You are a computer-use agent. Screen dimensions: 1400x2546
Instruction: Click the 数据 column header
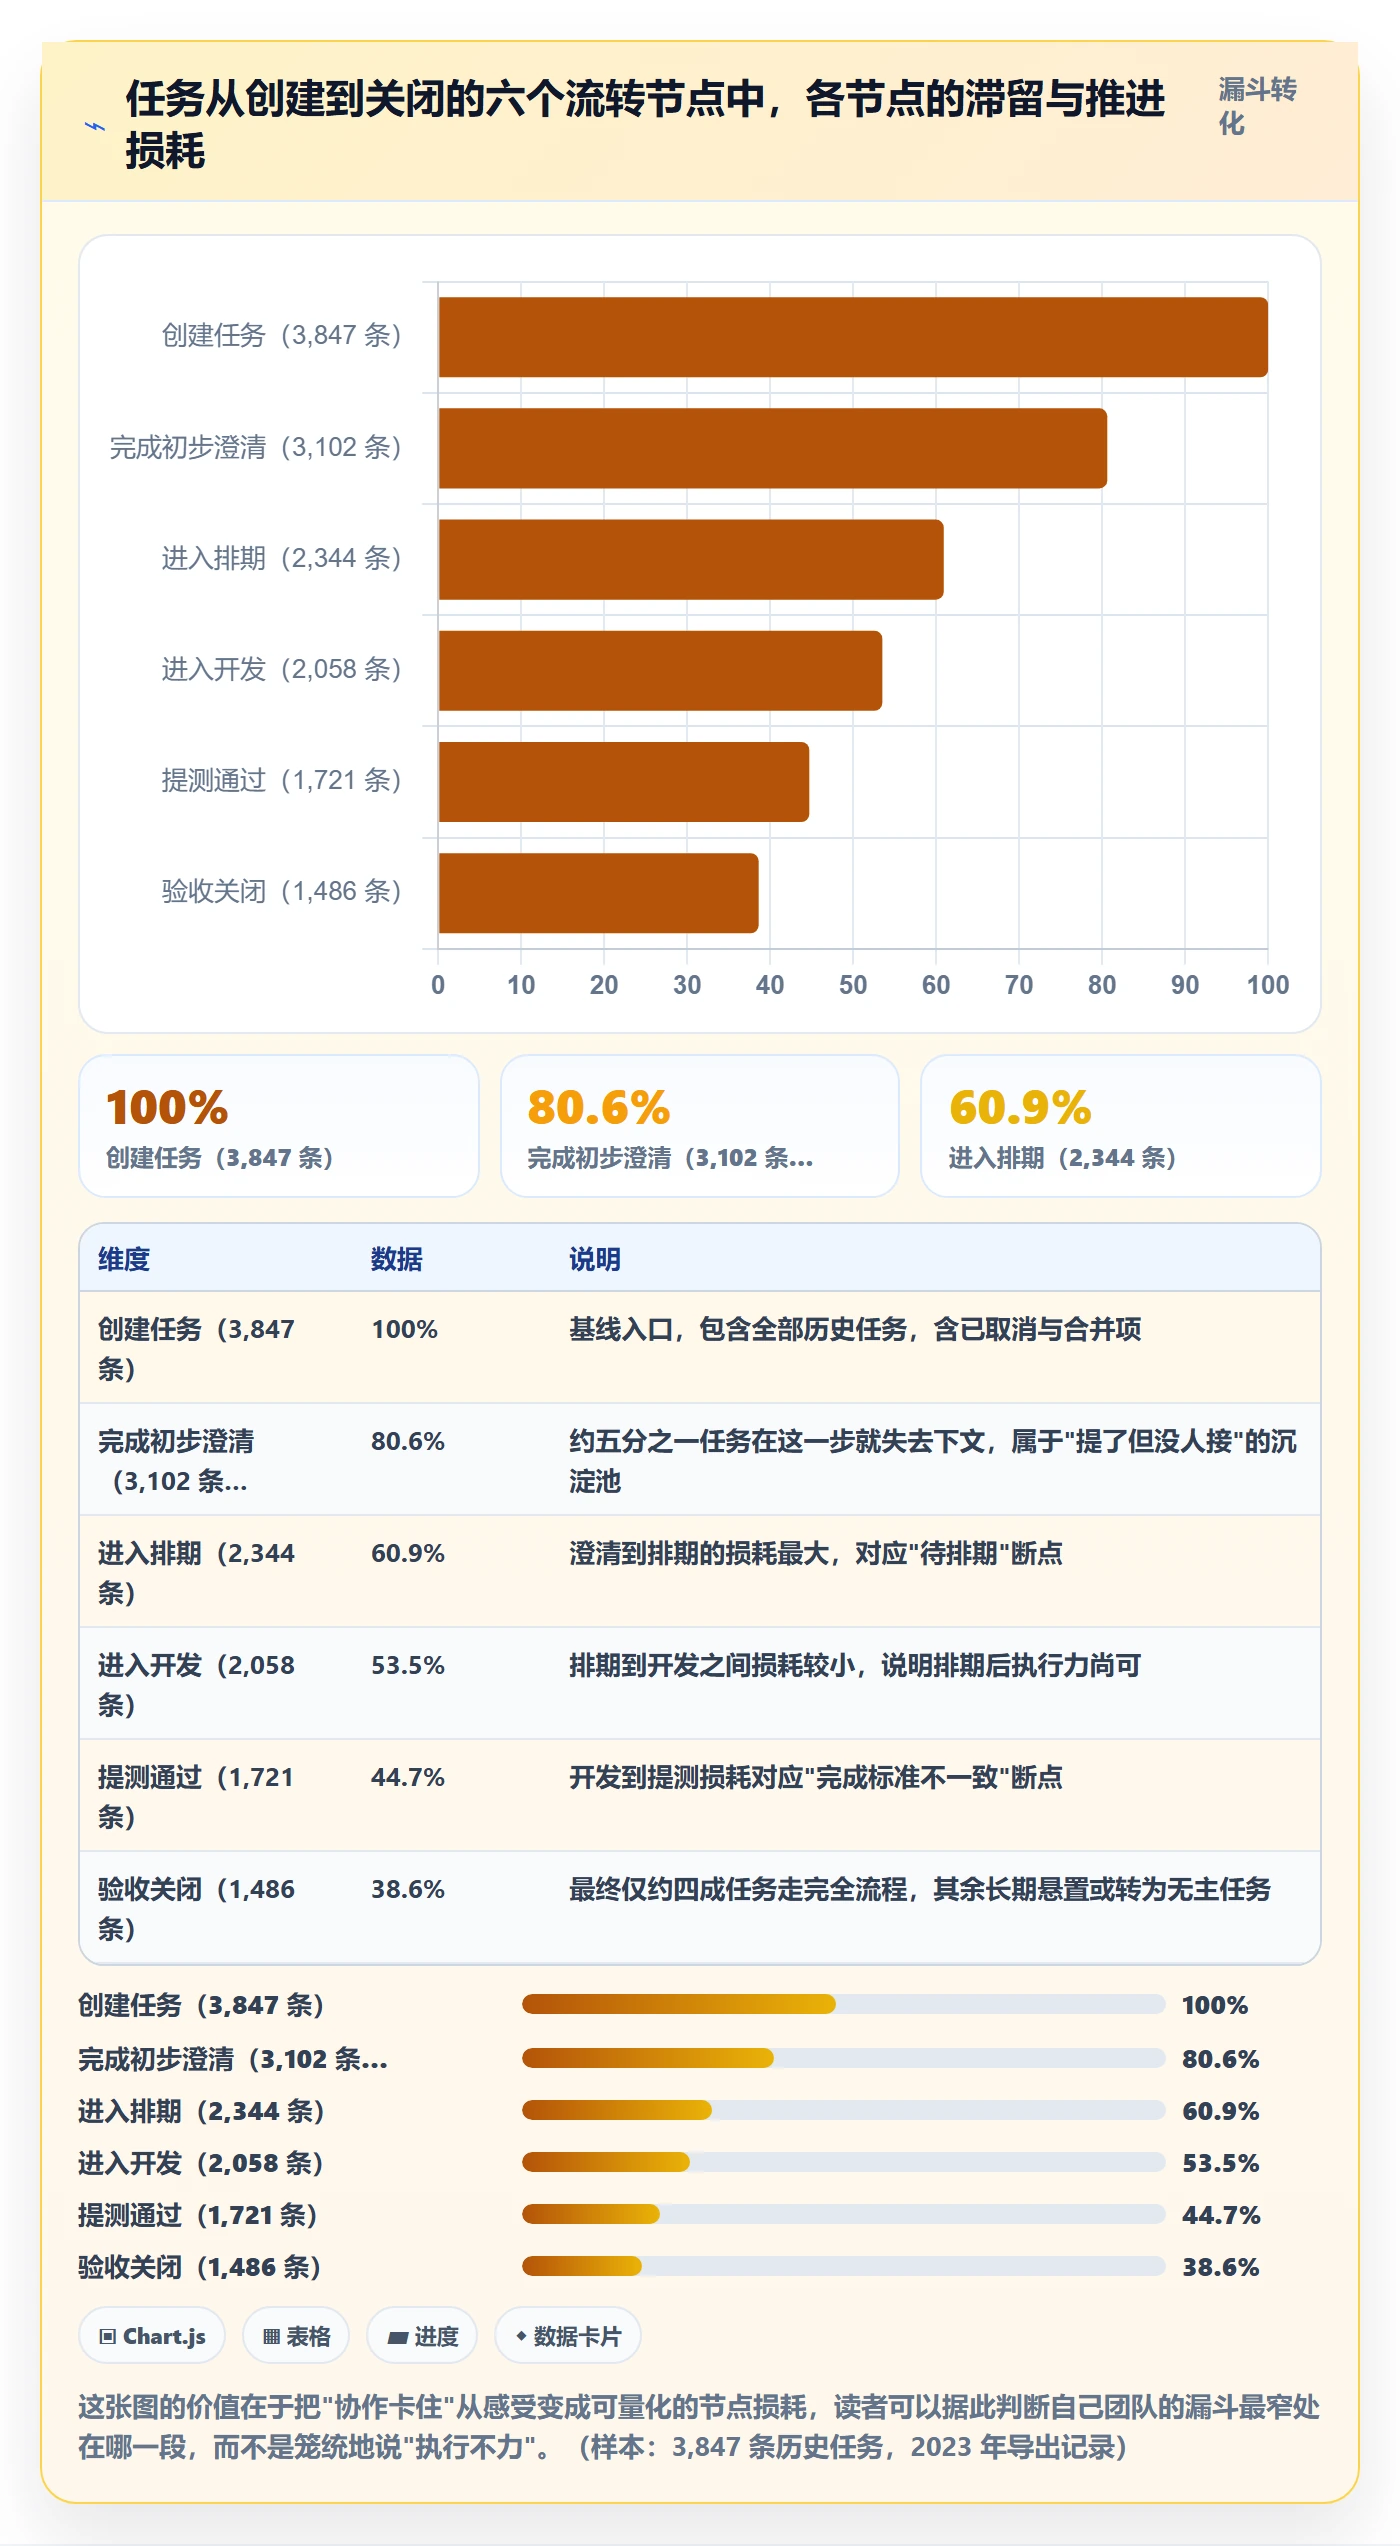397,1259
